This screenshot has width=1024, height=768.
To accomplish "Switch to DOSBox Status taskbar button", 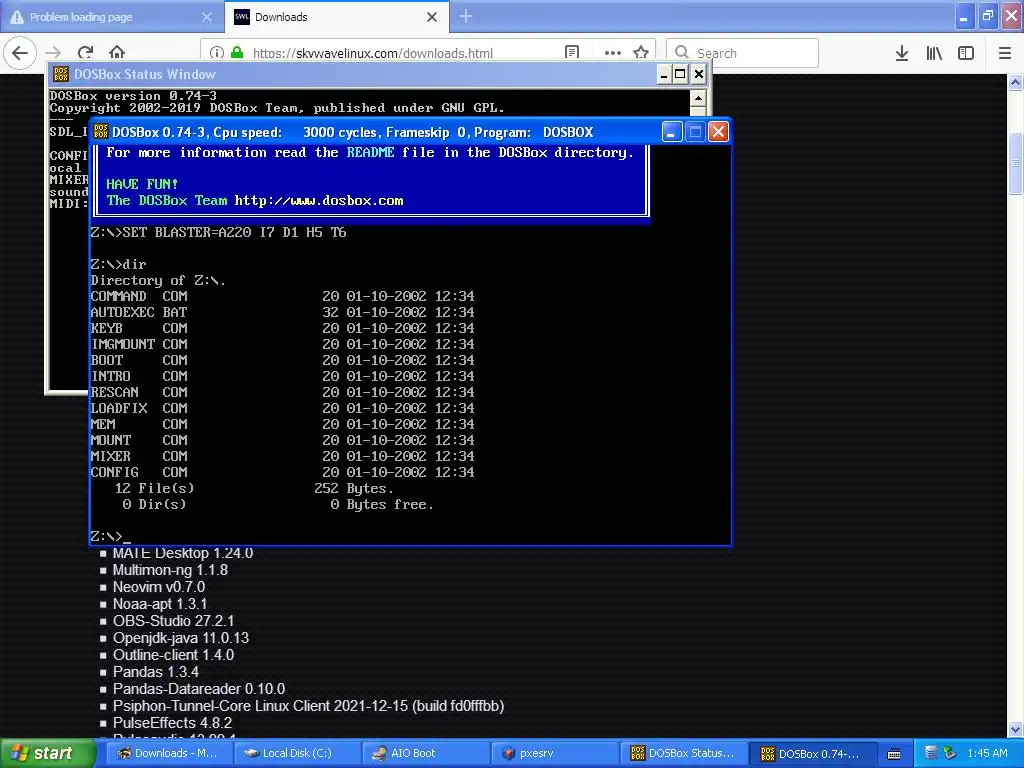I will click(682, 753).
